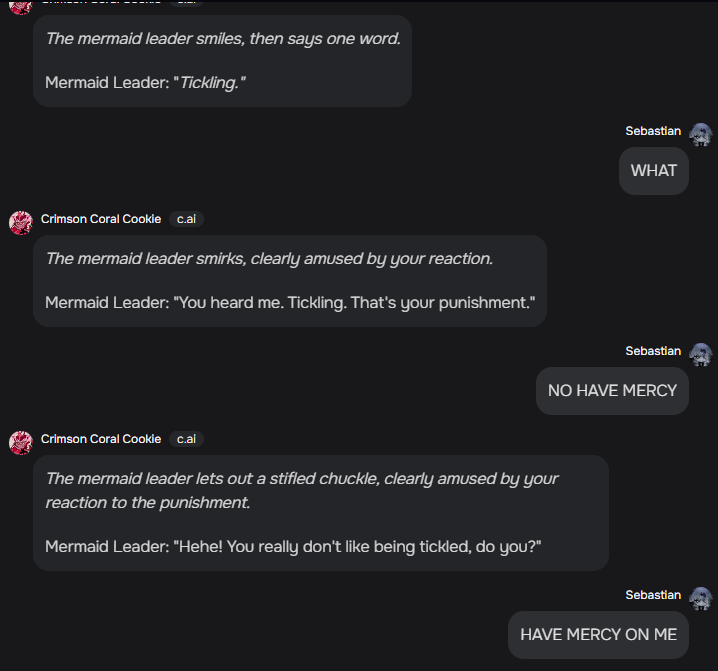
Task: Select the "WHAT" message bubble
Action: [654, 171]
